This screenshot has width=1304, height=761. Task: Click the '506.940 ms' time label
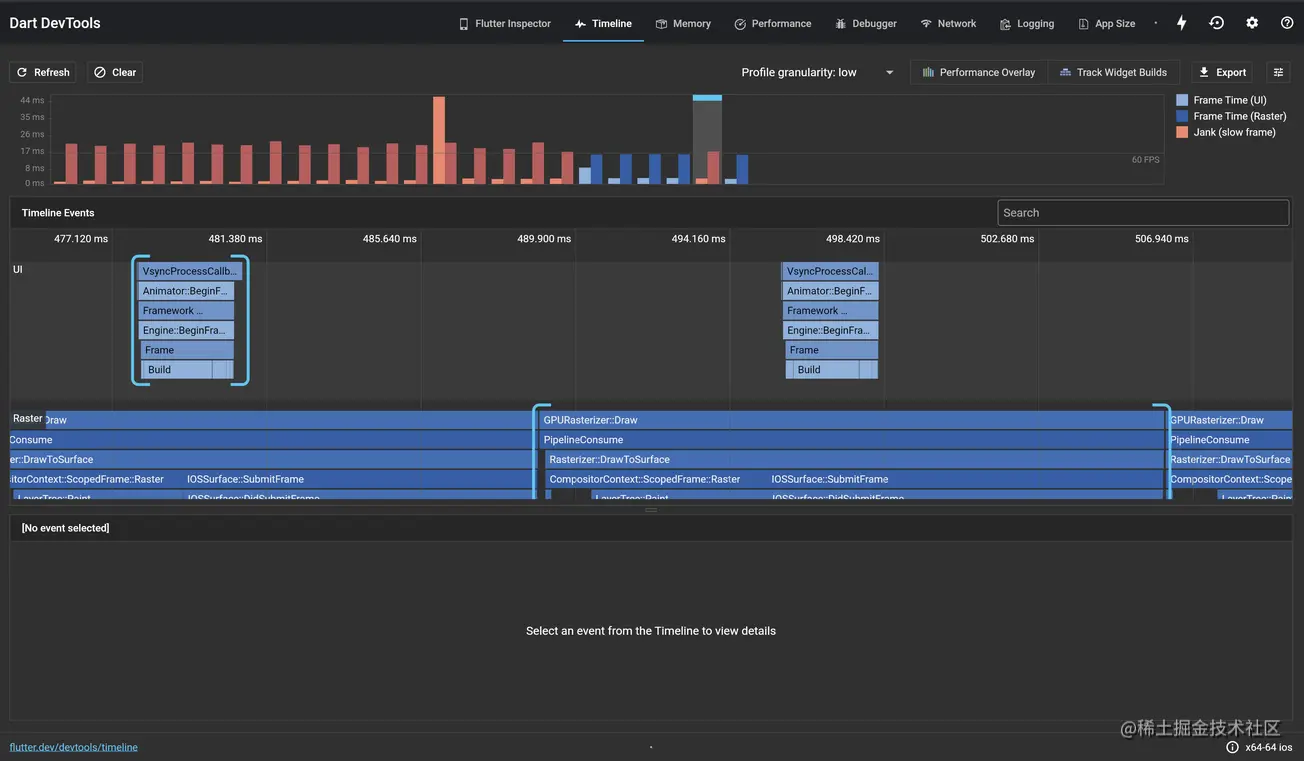[x=1162, y=239]
